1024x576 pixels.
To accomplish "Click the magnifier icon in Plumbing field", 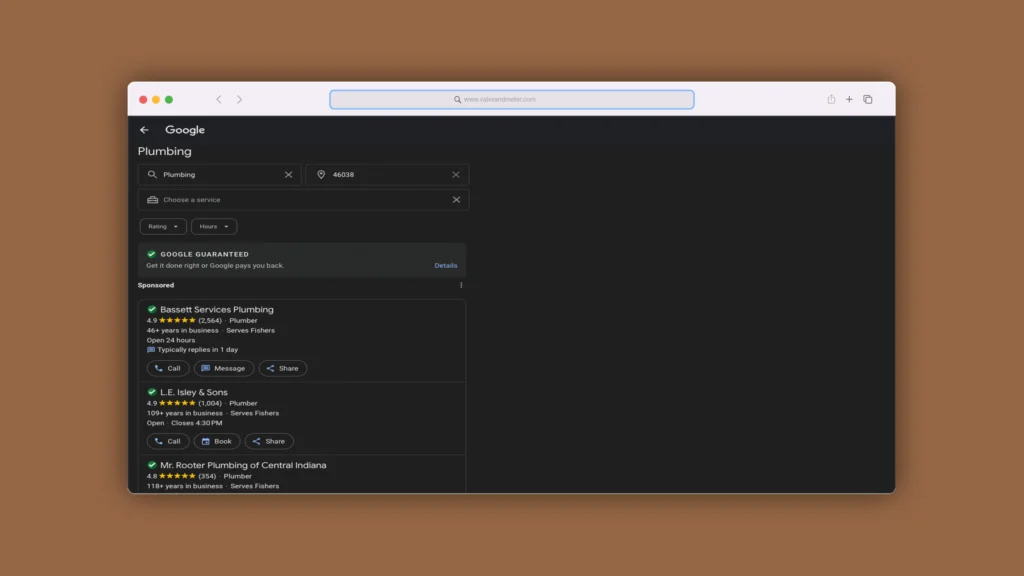I will pos(152,174).
